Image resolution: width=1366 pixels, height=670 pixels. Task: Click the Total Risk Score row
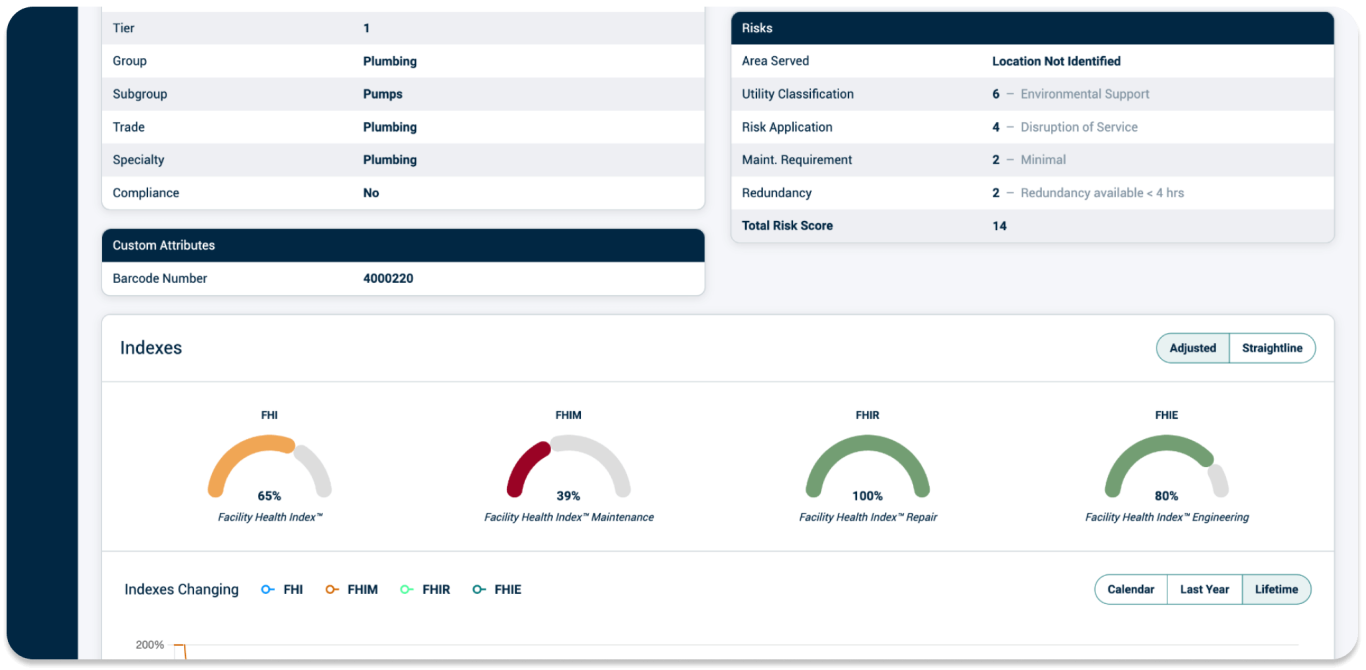point(1030,225)
